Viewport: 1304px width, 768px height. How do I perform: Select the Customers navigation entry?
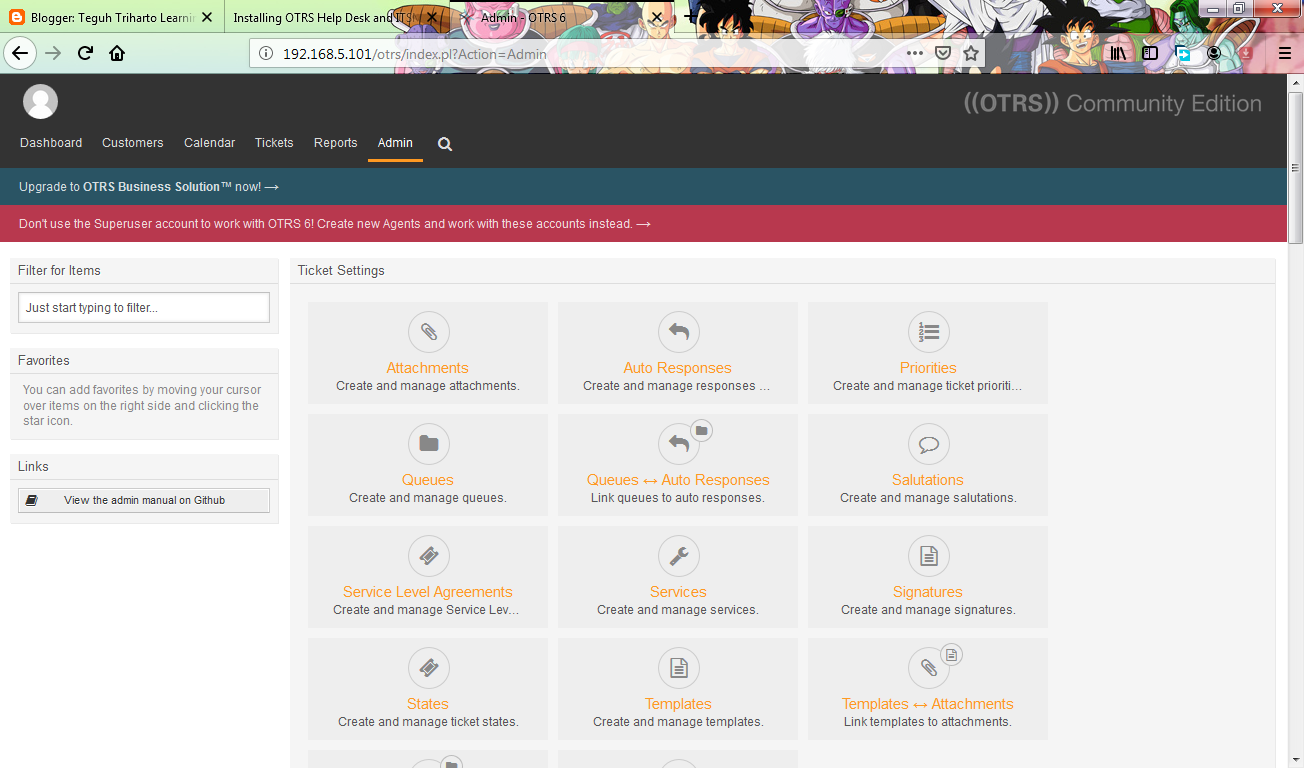[132, 142]
